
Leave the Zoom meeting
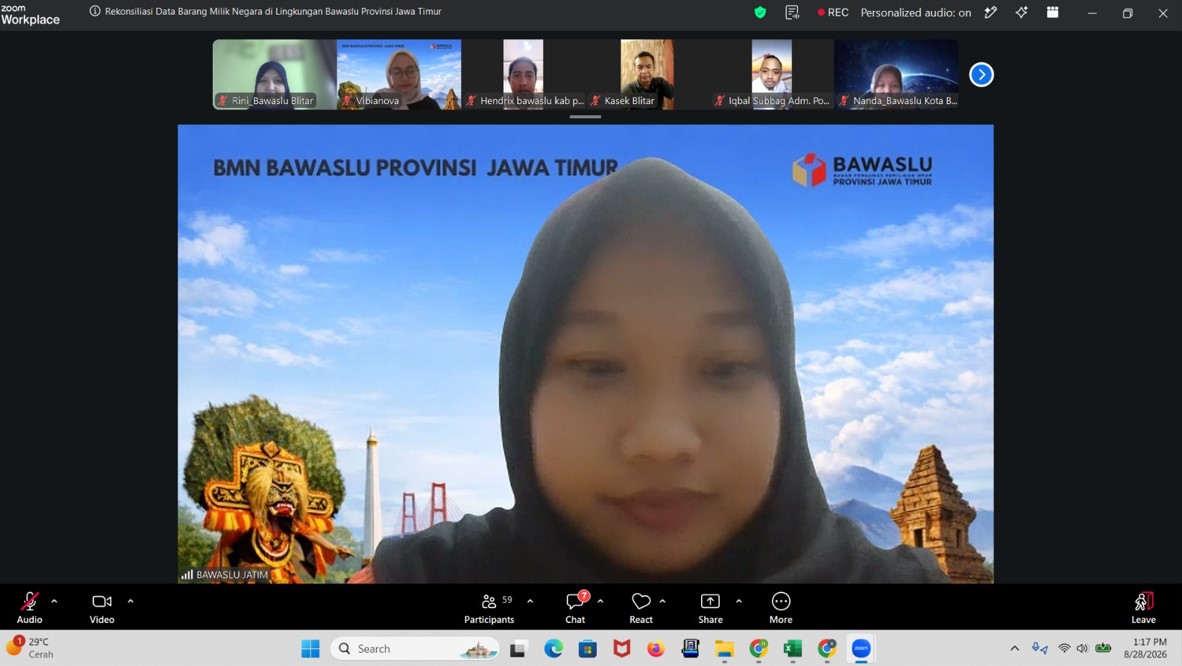pos(1144,607)
